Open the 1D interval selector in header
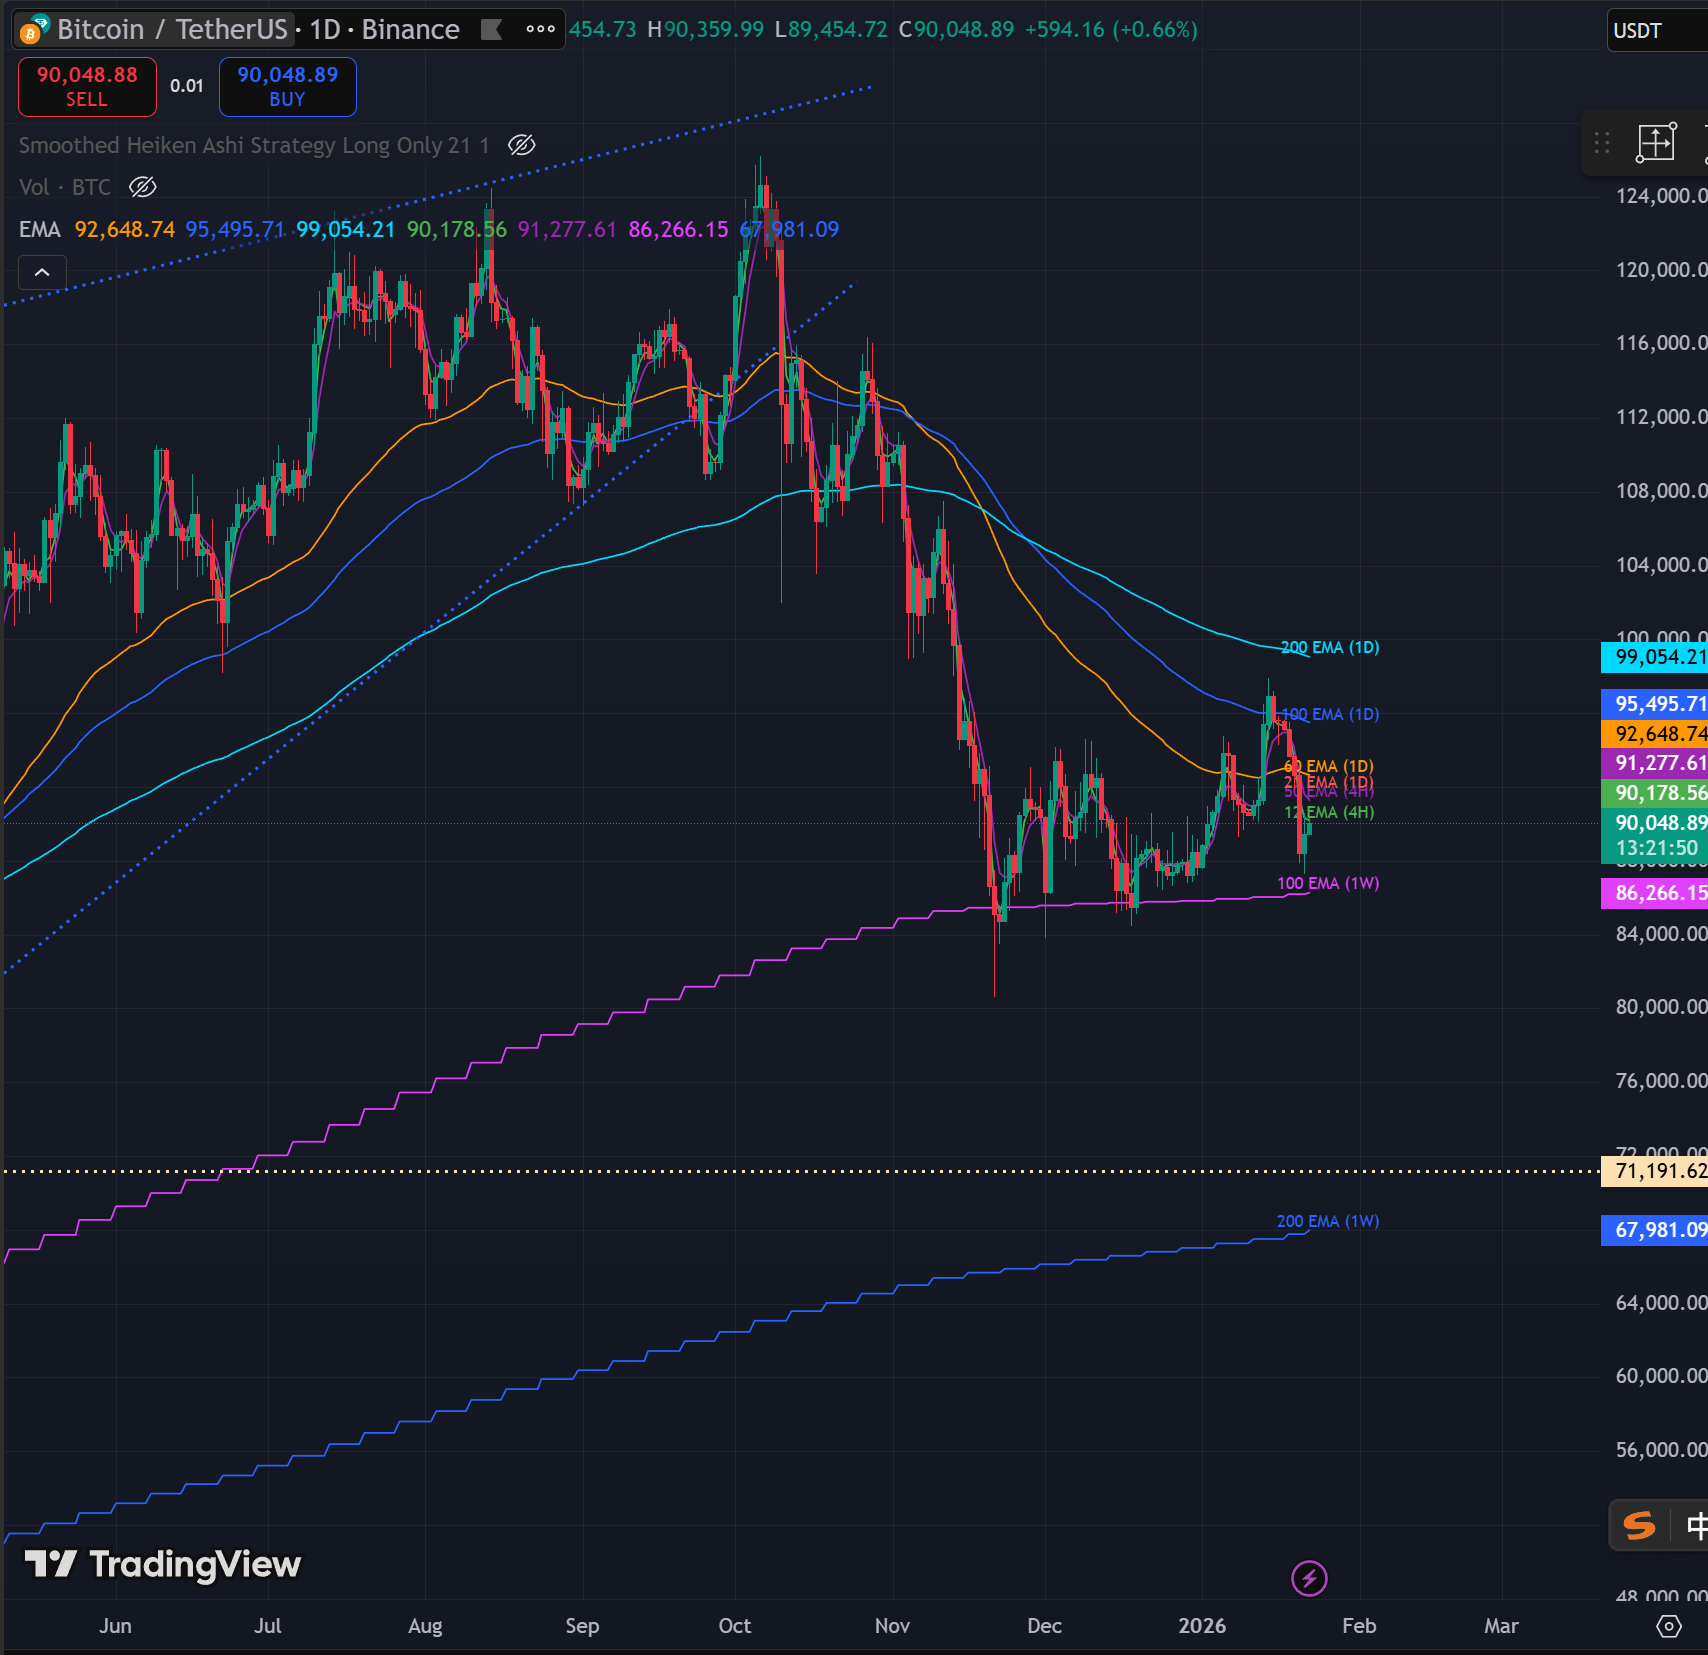The width and height of the screenshot is (1708, 1655). (325, 30)
